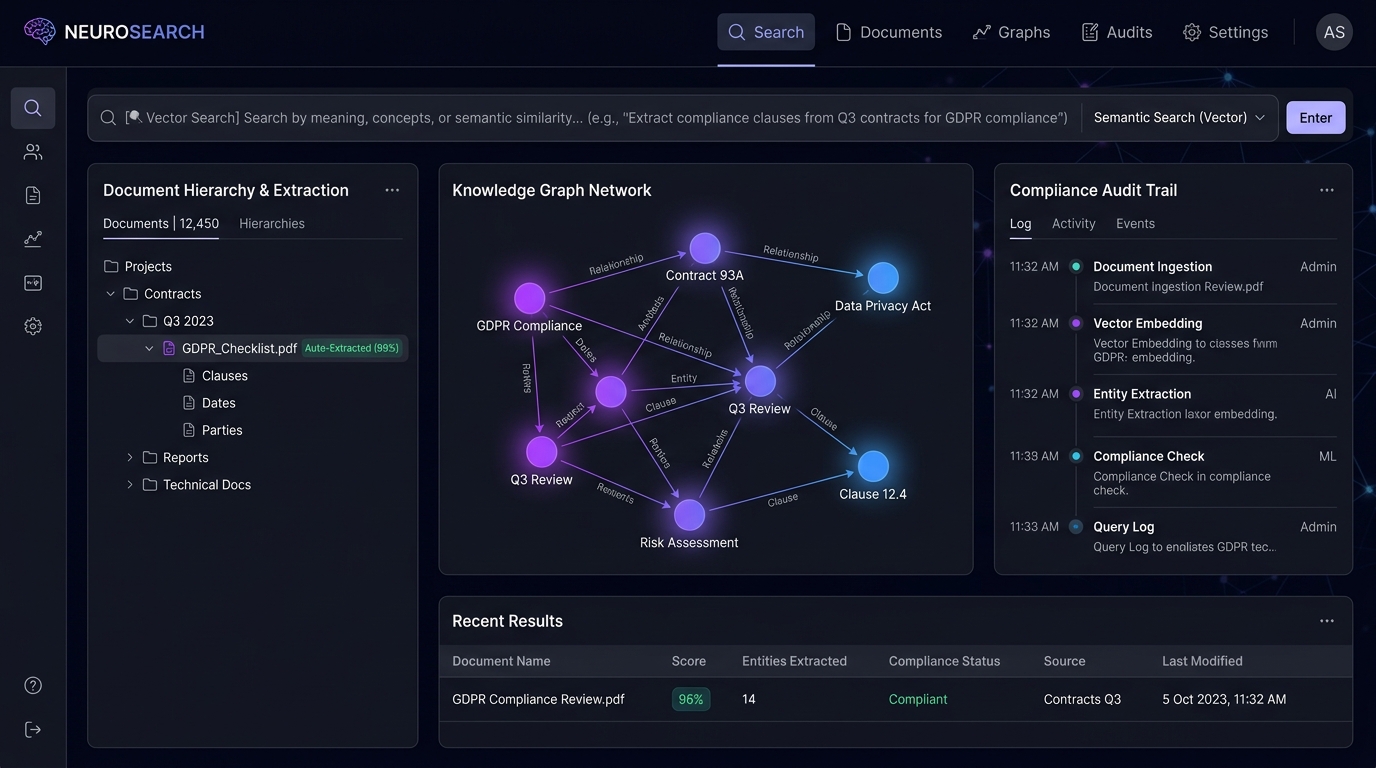Switch audit trail to Events tab
The width and height of the screenshot is (1376, 768).
click(1135, 223)
